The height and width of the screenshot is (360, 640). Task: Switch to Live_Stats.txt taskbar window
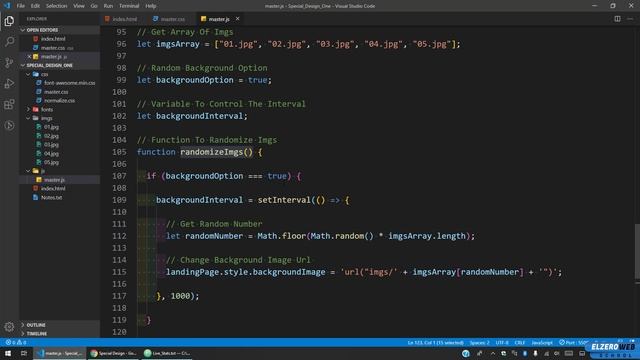[167, 353]
